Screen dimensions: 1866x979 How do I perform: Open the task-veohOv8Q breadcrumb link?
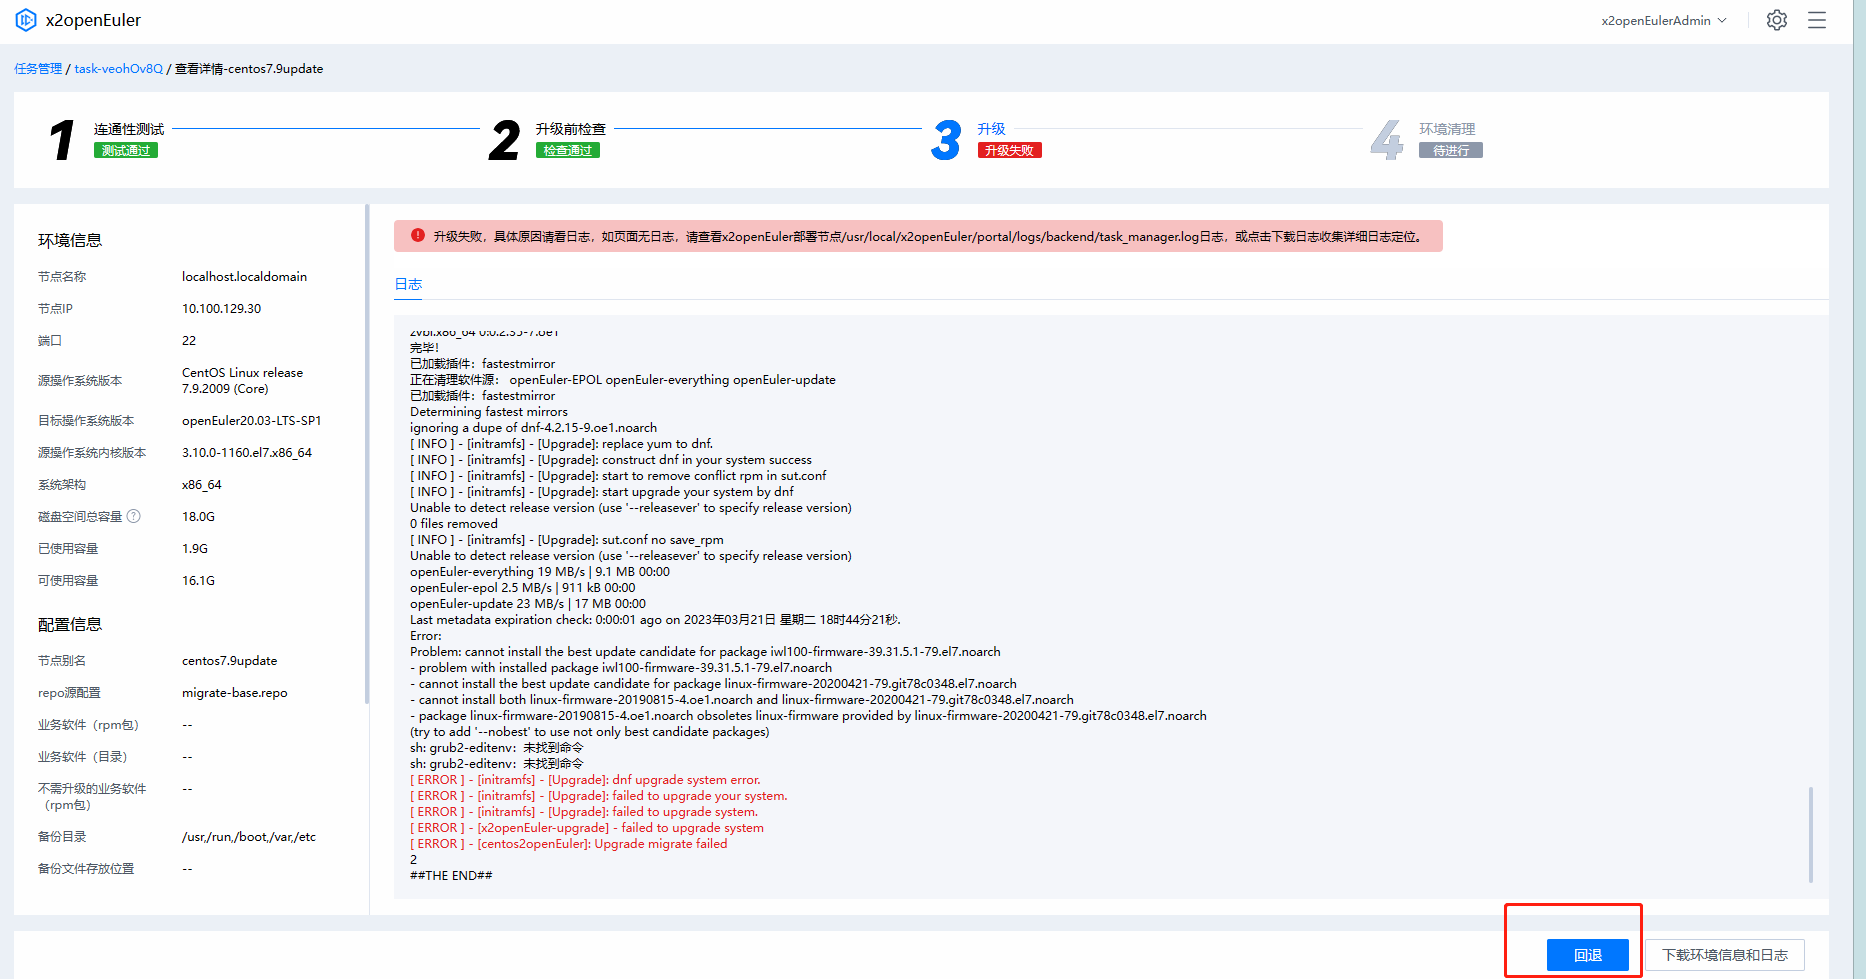(118, 69)
